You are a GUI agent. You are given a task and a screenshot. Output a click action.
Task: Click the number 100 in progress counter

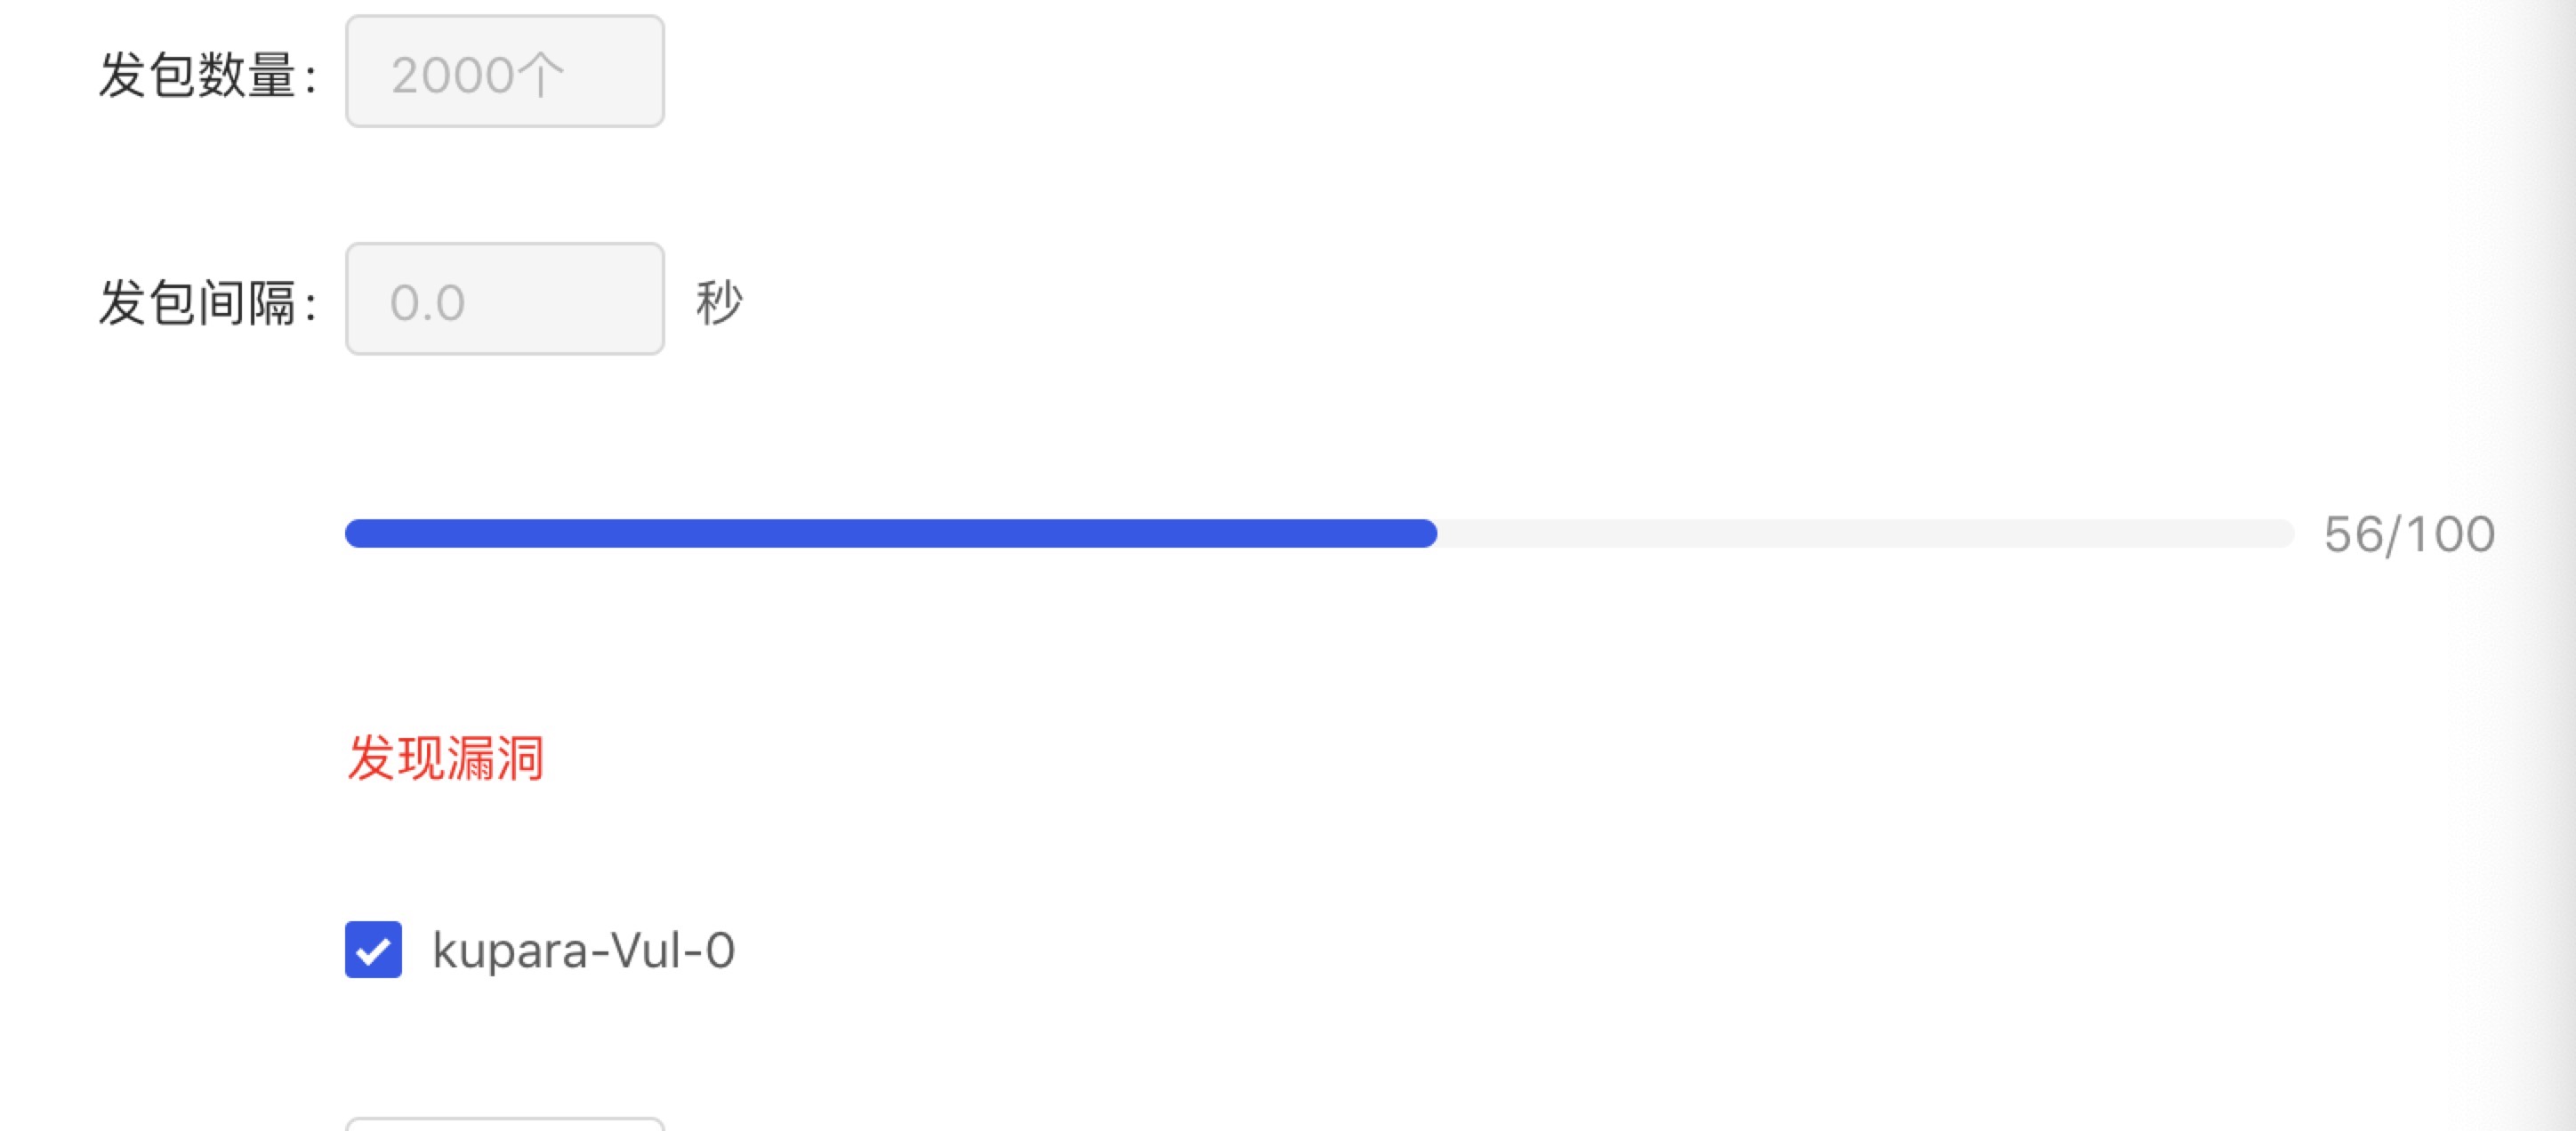point(2450,535)
